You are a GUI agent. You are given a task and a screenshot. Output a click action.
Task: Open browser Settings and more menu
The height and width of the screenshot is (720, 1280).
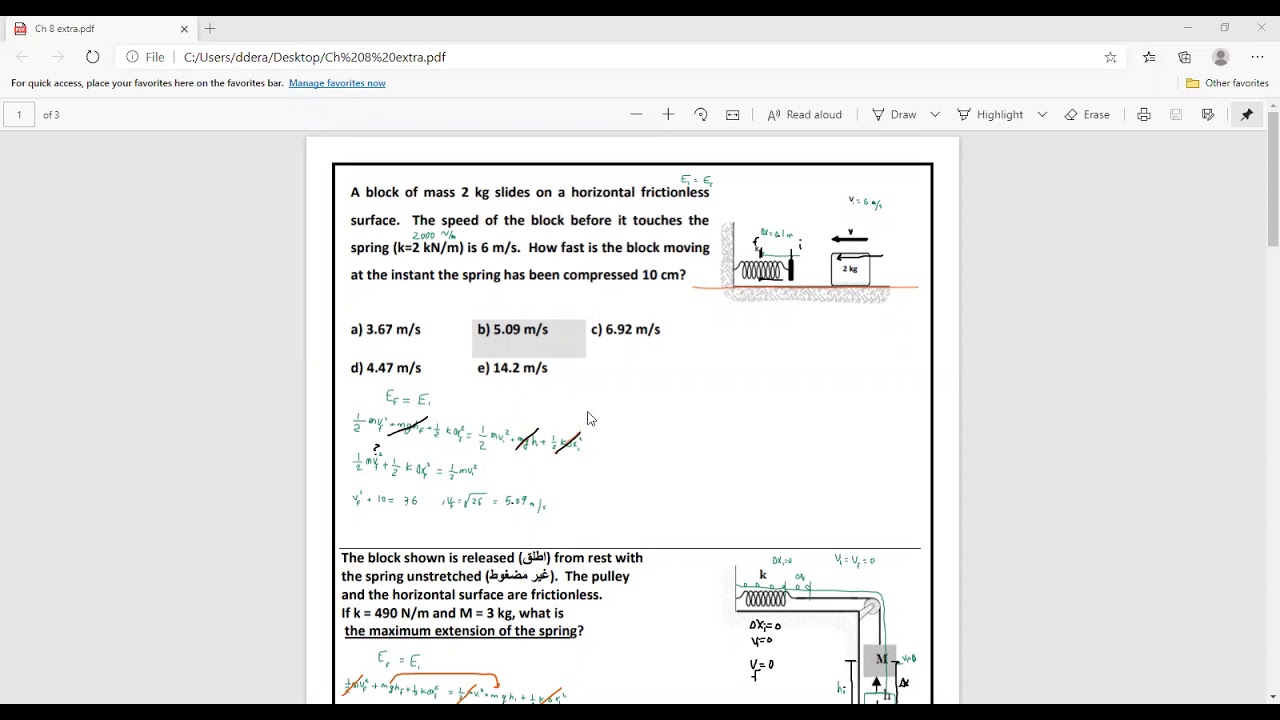pyautogui.click(x=1258, y=57)
